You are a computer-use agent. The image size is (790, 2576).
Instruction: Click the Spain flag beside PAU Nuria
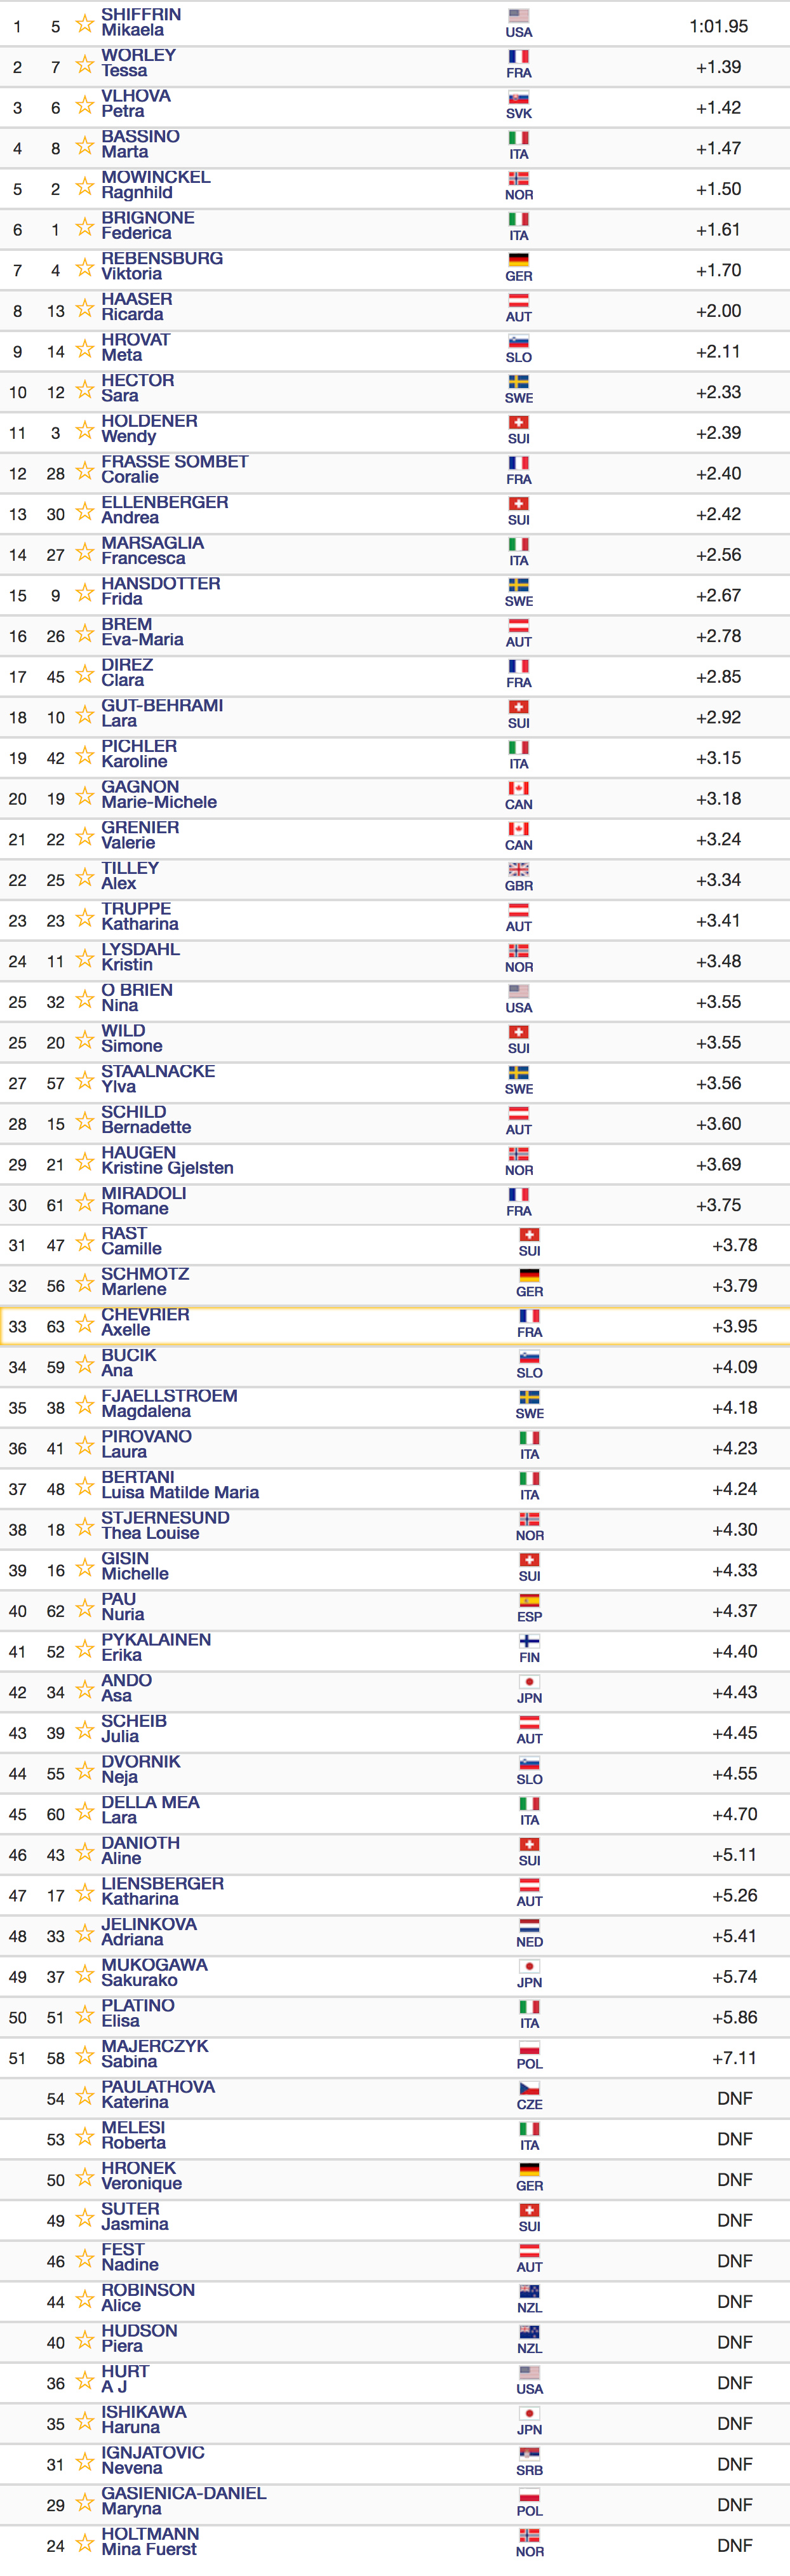[529, 1600]
